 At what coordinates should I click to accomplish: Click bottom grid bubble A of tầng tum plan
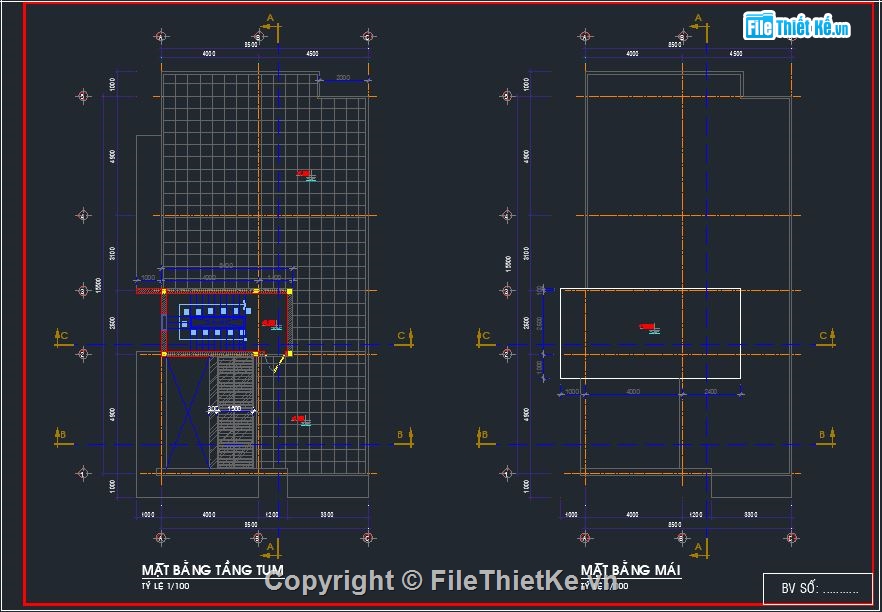(x=161, y=538)
